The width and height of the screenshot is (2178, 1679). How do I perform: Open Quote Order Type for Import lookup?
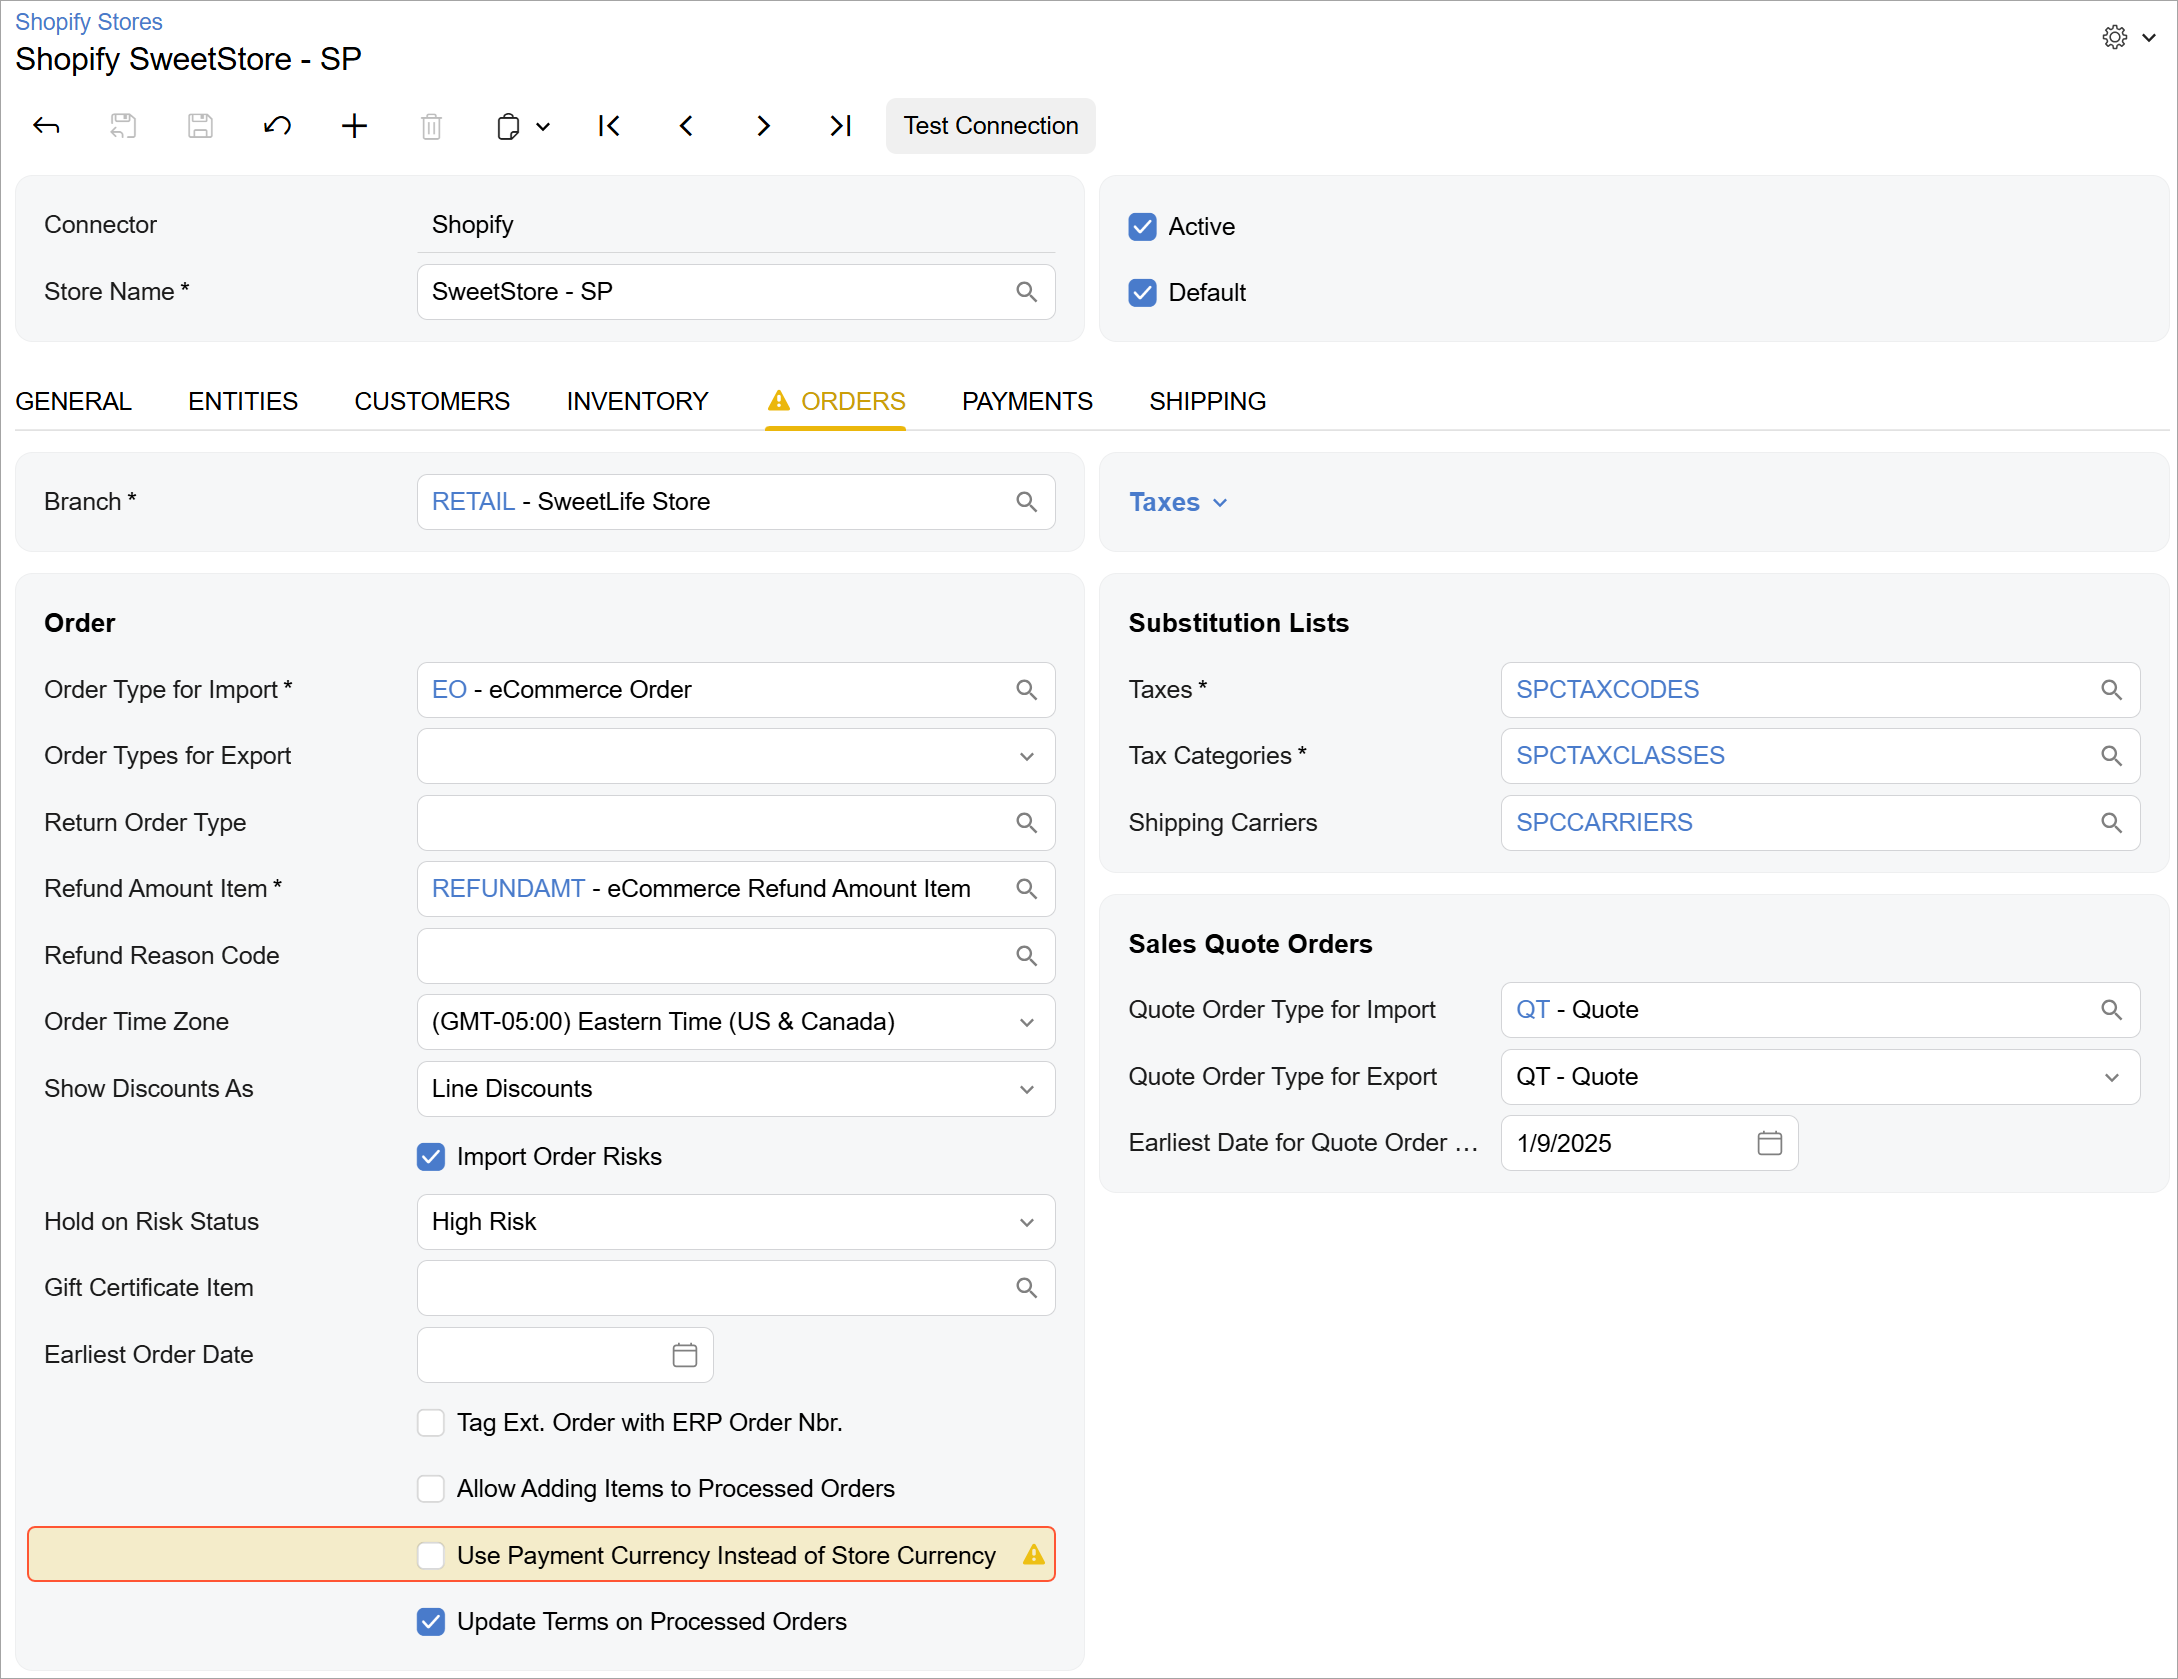2111,1010
